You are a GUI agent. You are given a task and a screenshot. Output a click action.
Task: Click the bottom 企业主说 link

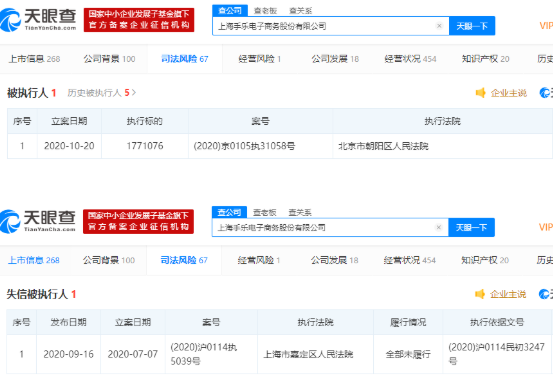click(508, 294)
